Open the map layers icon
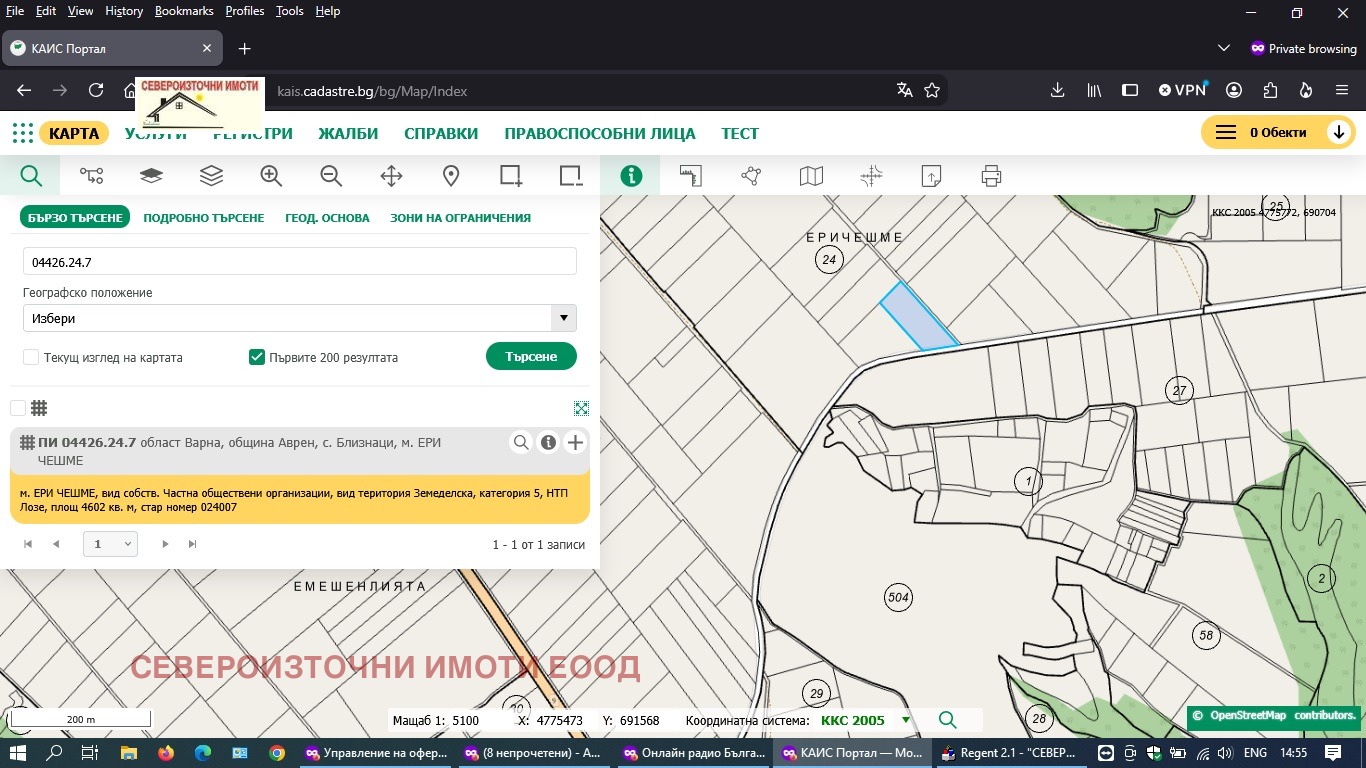The image size is (1366, 768). (x=151, y=176)
